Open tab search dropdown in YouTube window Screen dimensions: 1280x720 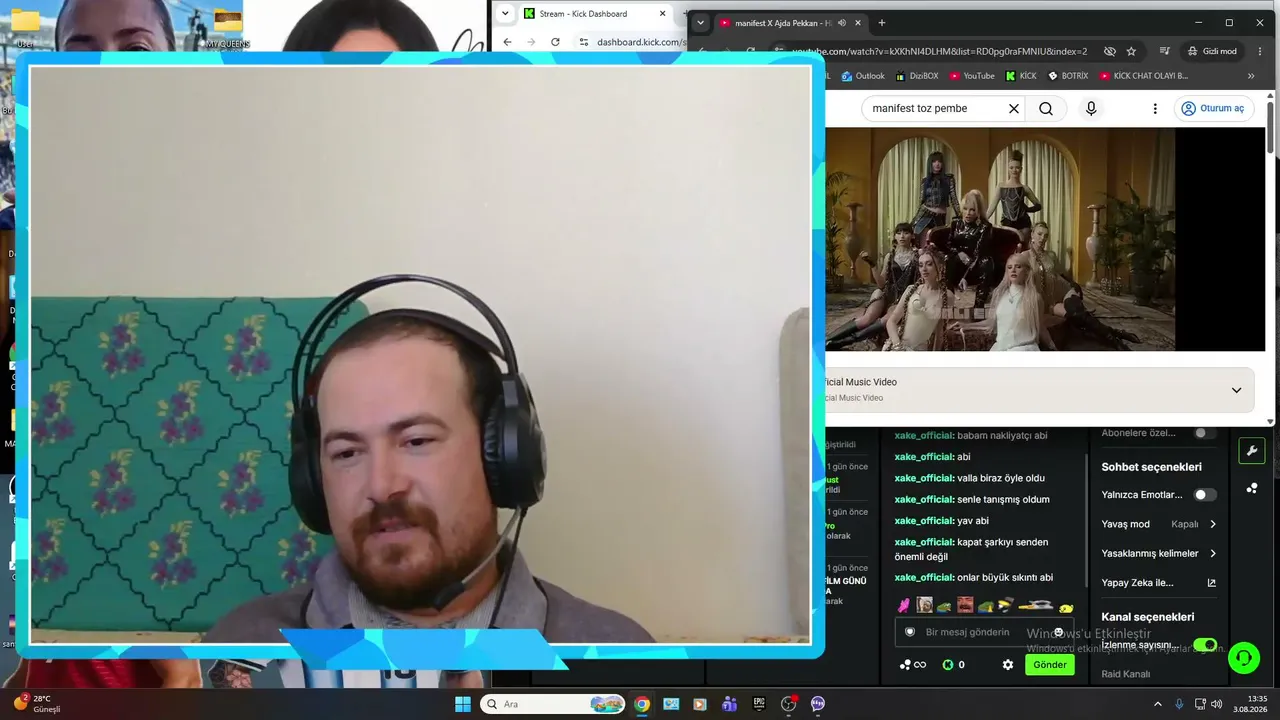pos(701,22)
